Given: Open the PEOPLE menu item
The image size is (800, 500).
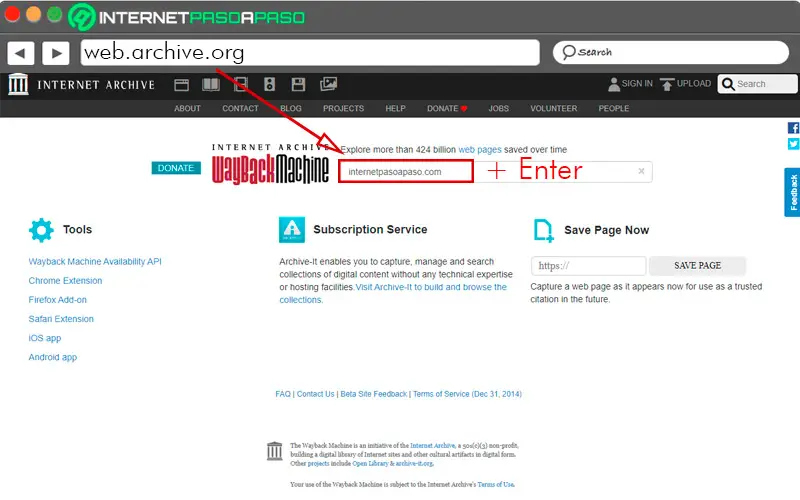Looking at the screenshot, I should [614, 109].
